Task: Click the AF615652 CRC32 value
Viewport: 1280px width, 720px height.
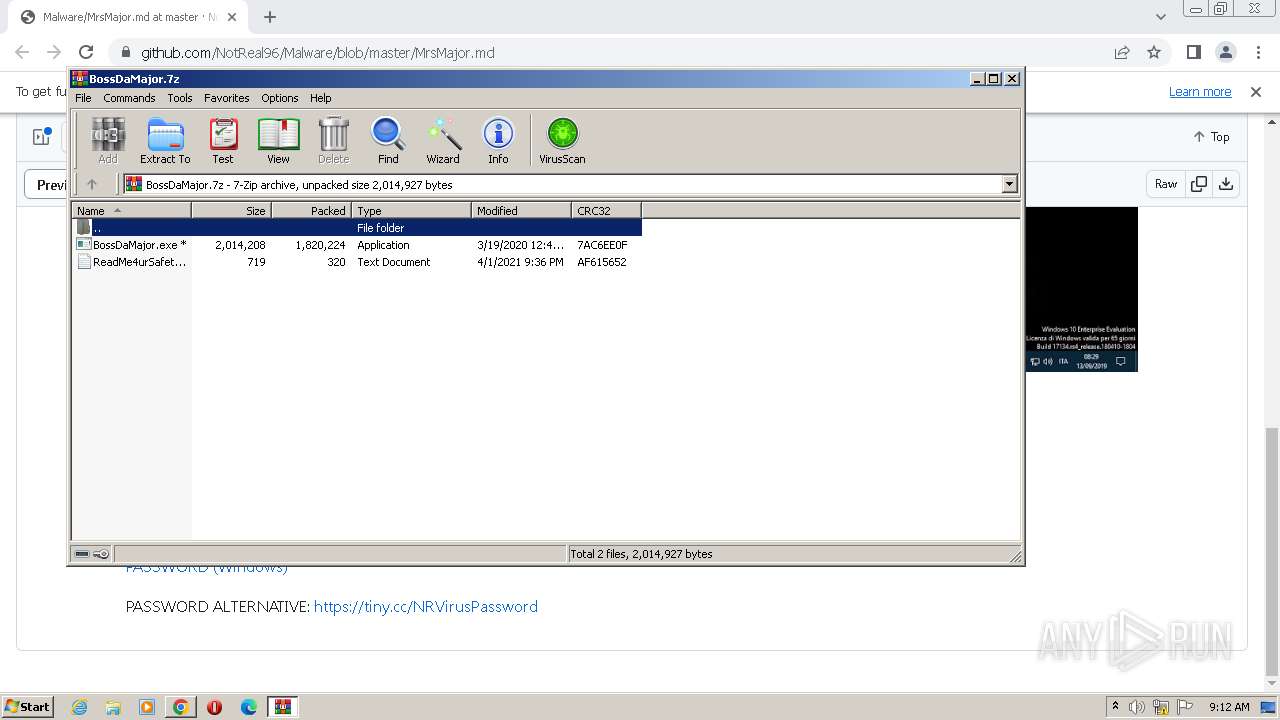Action: pyautogui.click(x=602, y=262)
